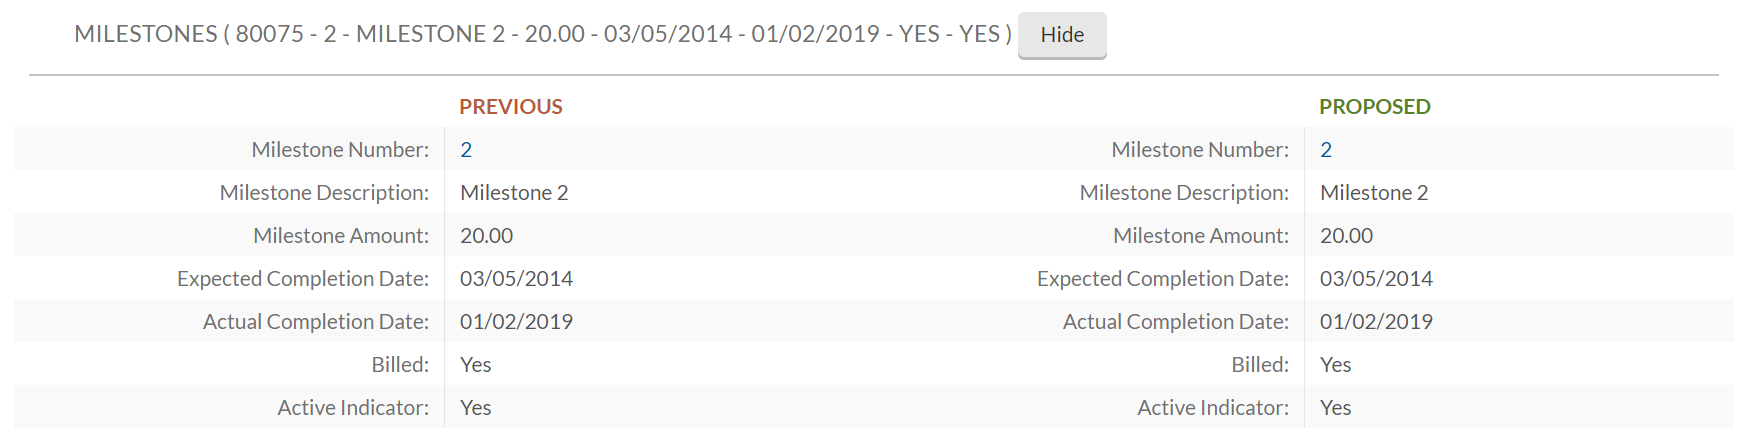Select the proposed Billed value Yes
The image size is (1748, 429).
tap(1335, 365)
